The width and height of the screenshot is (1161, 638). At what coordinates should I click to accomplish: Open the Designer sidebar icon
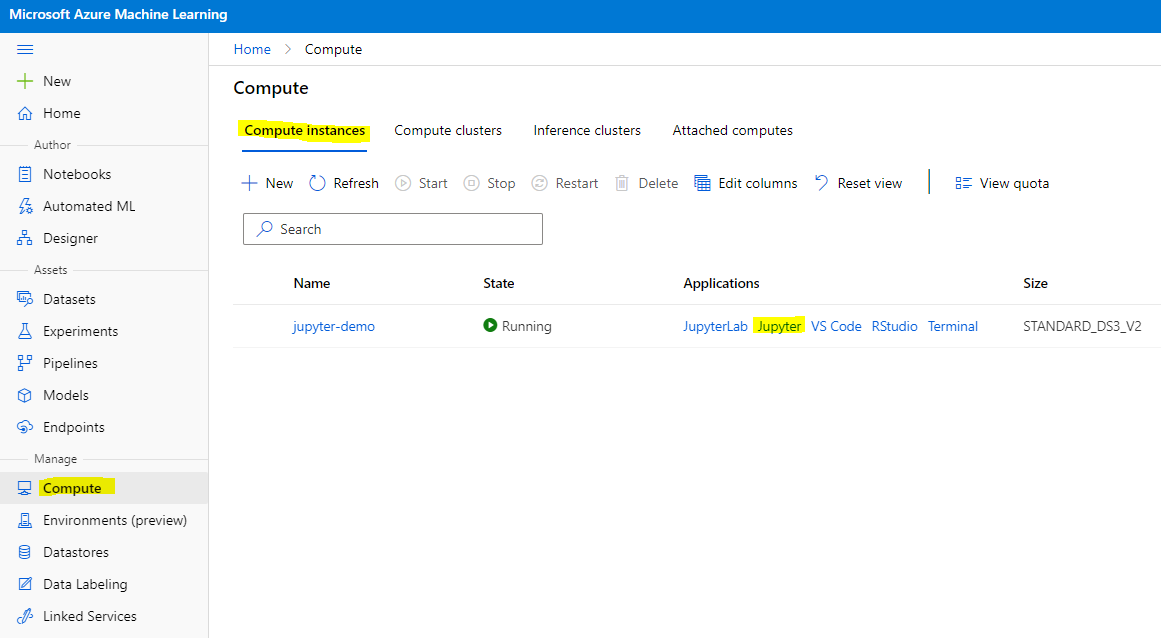pyautogui.click(x=26, y=238)
